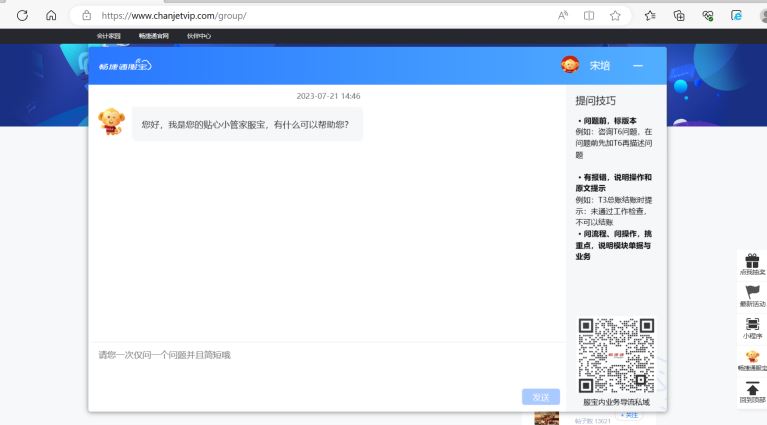Screen dimensions: 767x425
Task: Open the mini program scan icon
Action: tap(752, 325)
